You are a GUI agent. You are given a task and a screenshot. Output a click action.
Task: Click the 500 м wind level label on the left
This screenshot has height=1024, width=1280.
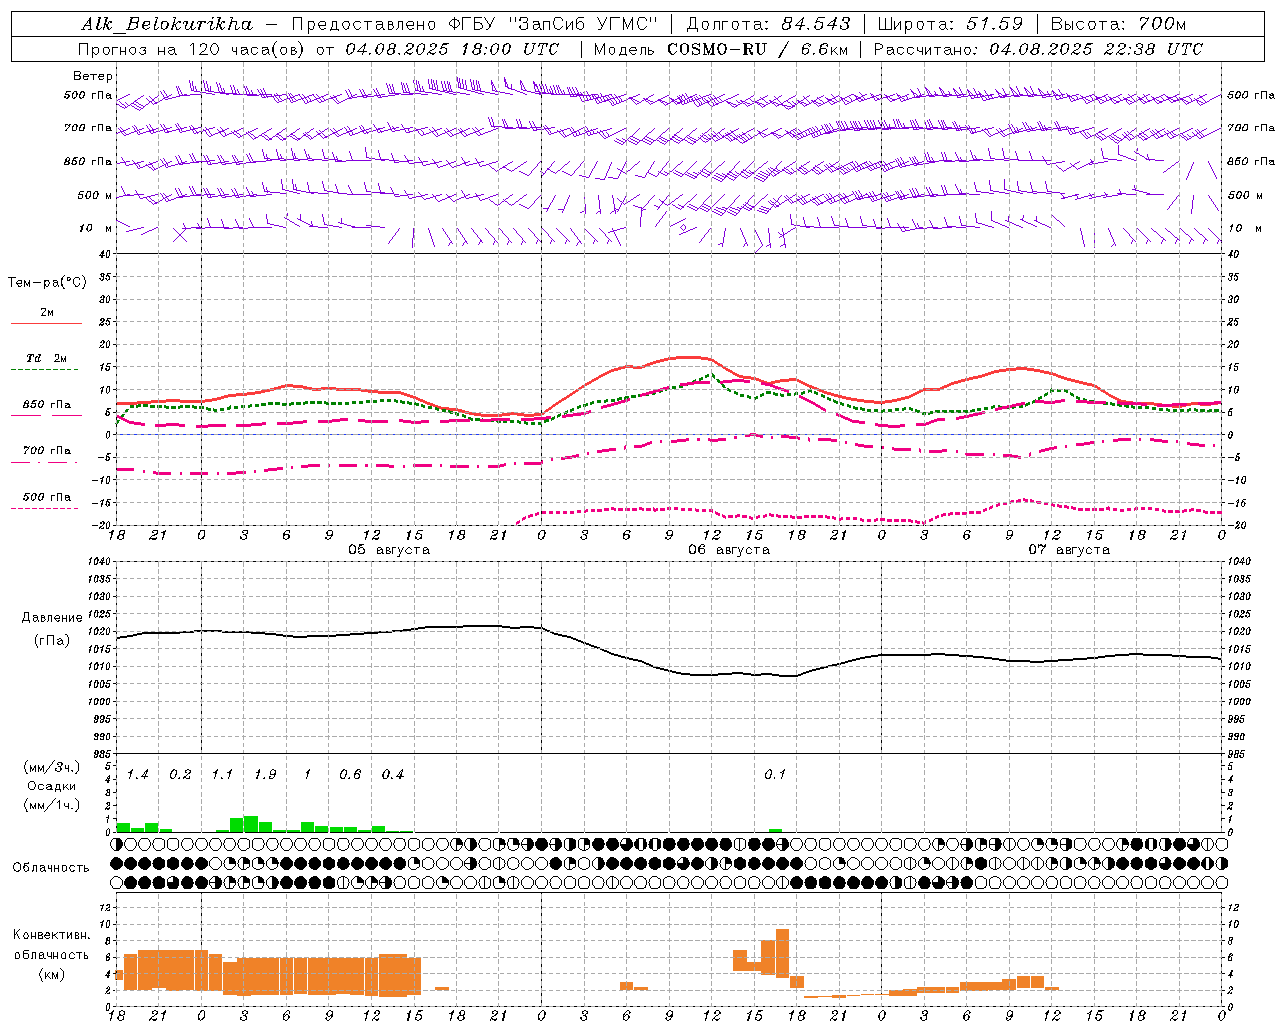pyautogui.click(x=95, y=195)
